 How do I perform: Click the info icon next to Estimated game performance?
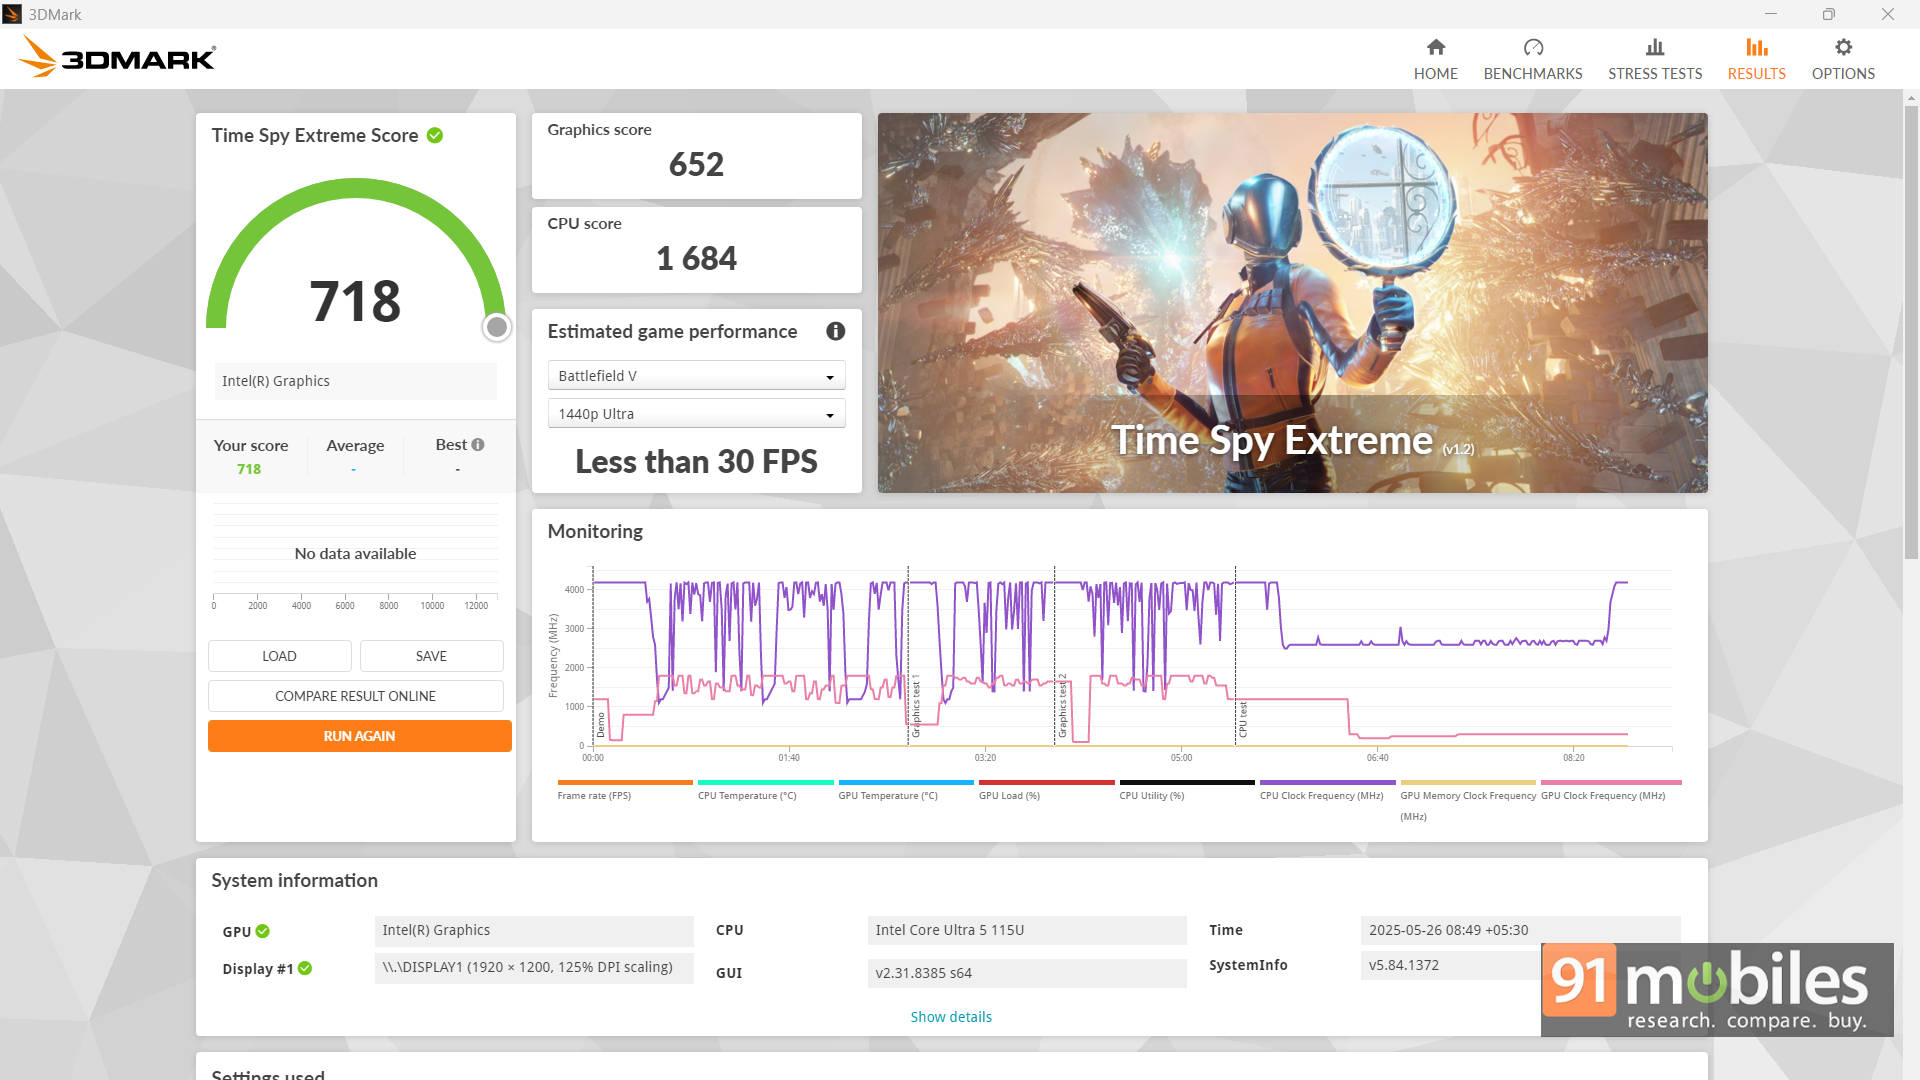835,331
